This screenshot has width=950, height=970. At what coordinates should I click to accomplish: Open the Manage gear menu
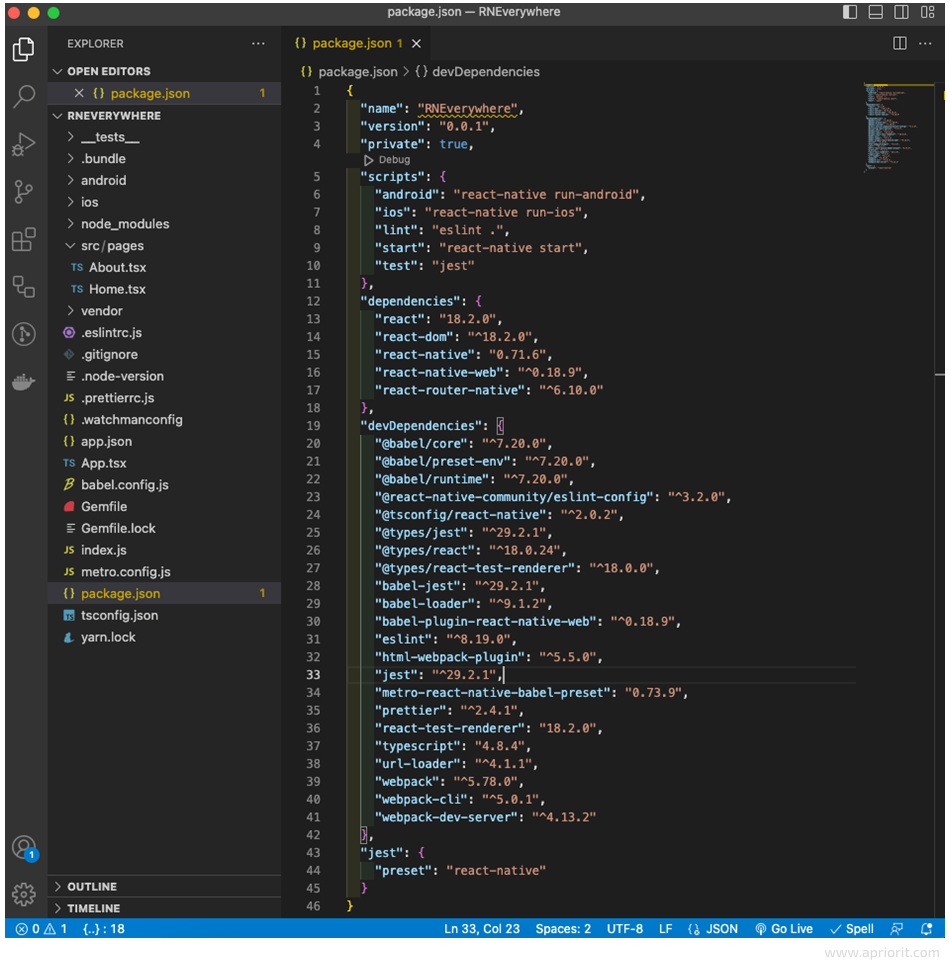24,894
